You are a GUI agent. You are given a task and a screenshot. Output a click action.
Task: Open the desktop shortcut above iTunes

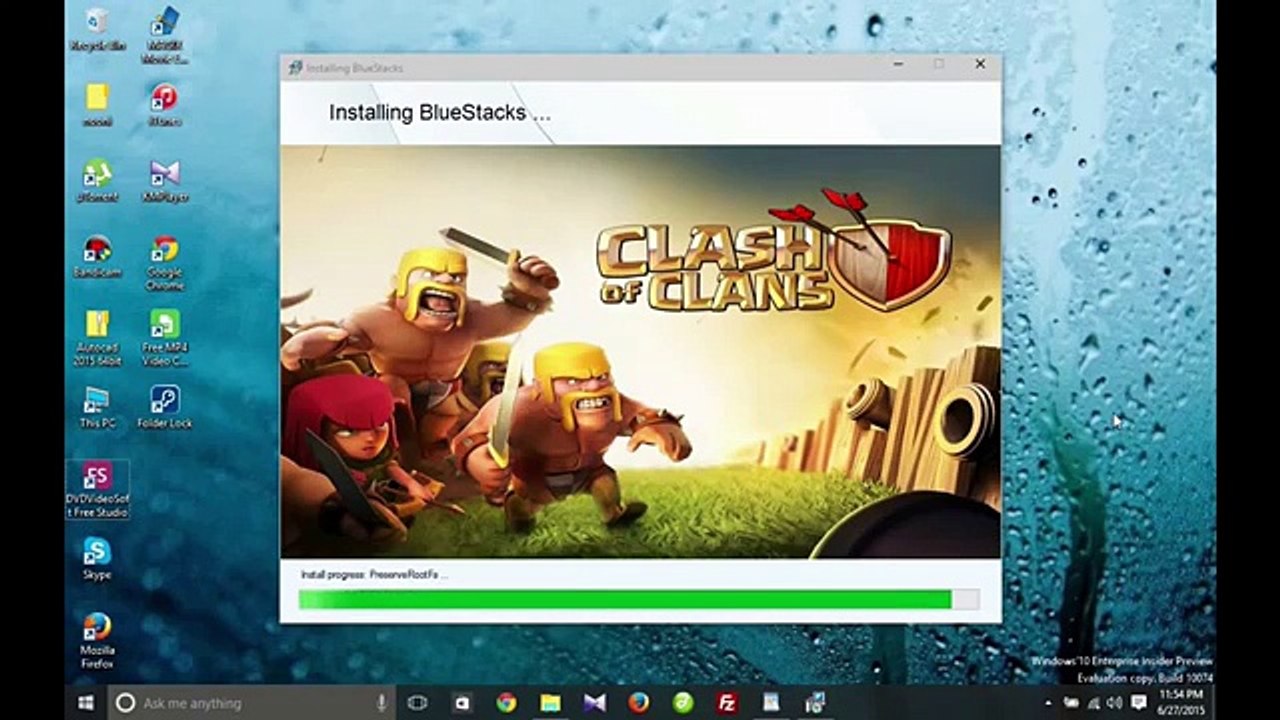[x=165, y=36]
